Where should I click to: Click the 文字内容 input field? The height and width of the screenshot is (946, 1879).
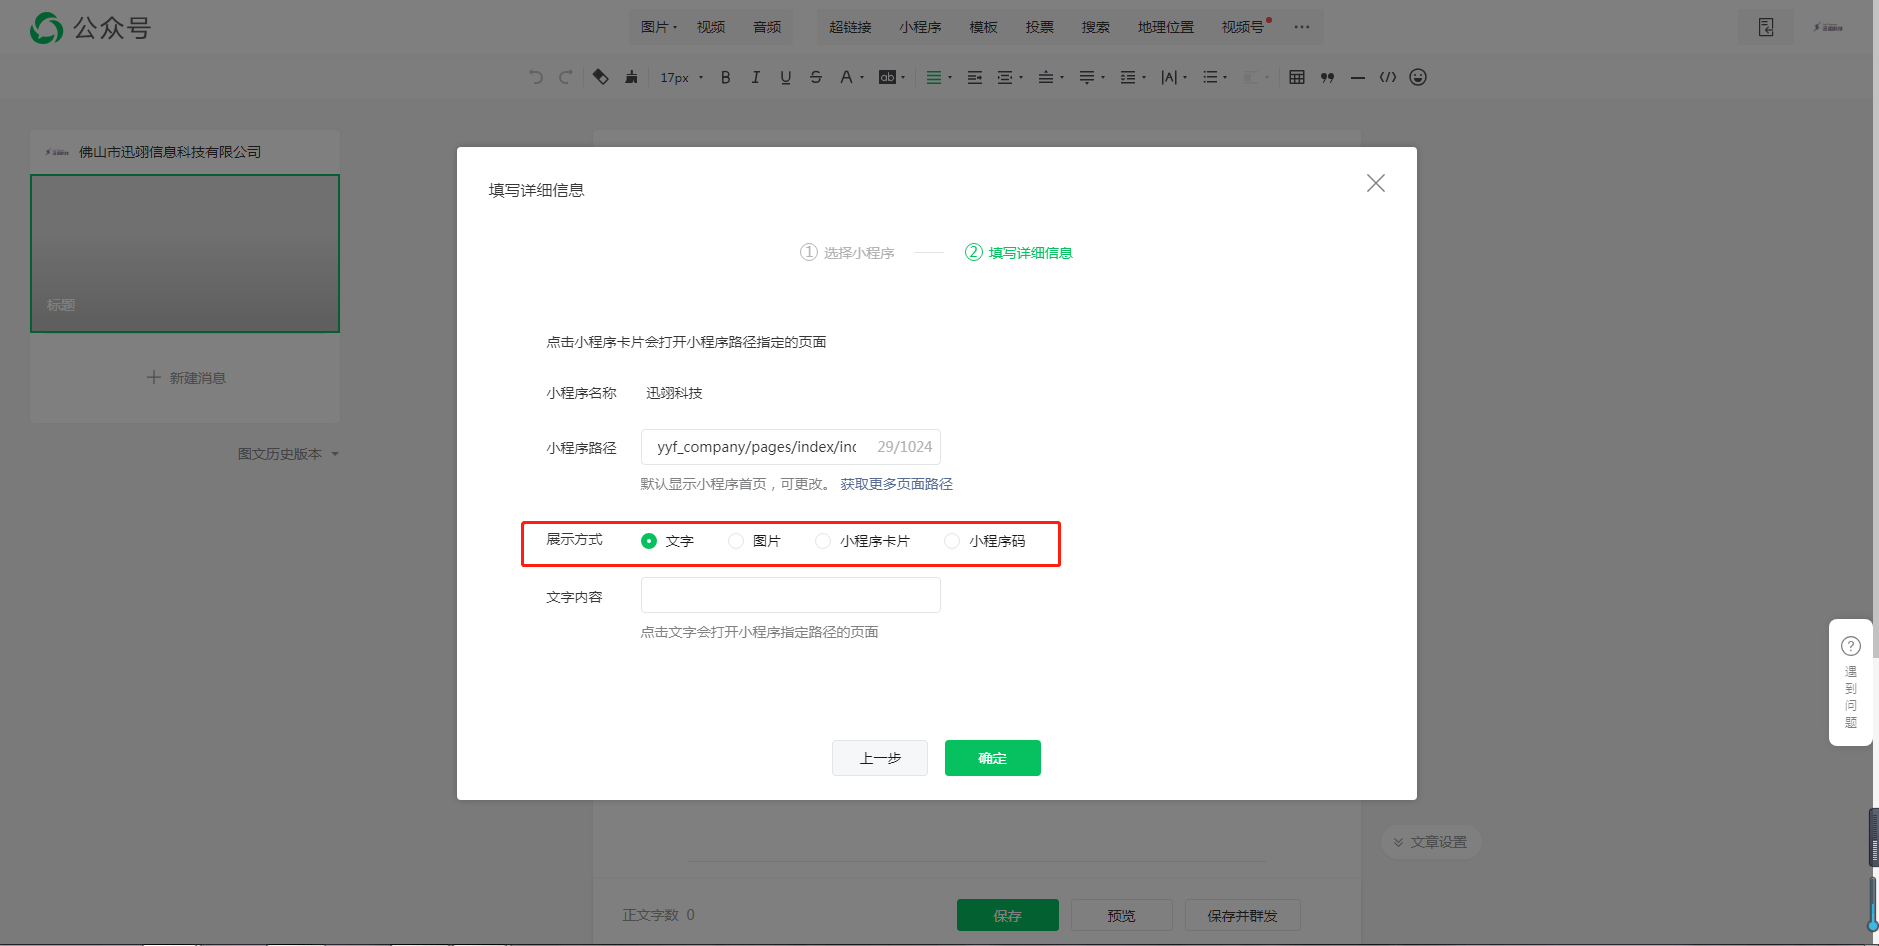tap(790, 595)
